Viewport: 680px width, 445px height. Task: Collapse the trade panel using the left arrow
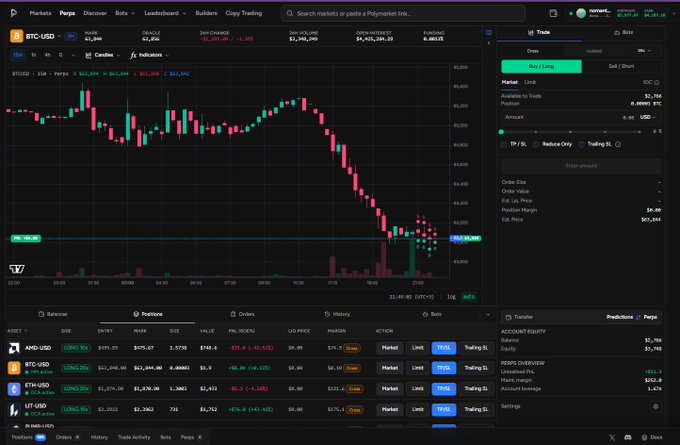click(489, 43)
